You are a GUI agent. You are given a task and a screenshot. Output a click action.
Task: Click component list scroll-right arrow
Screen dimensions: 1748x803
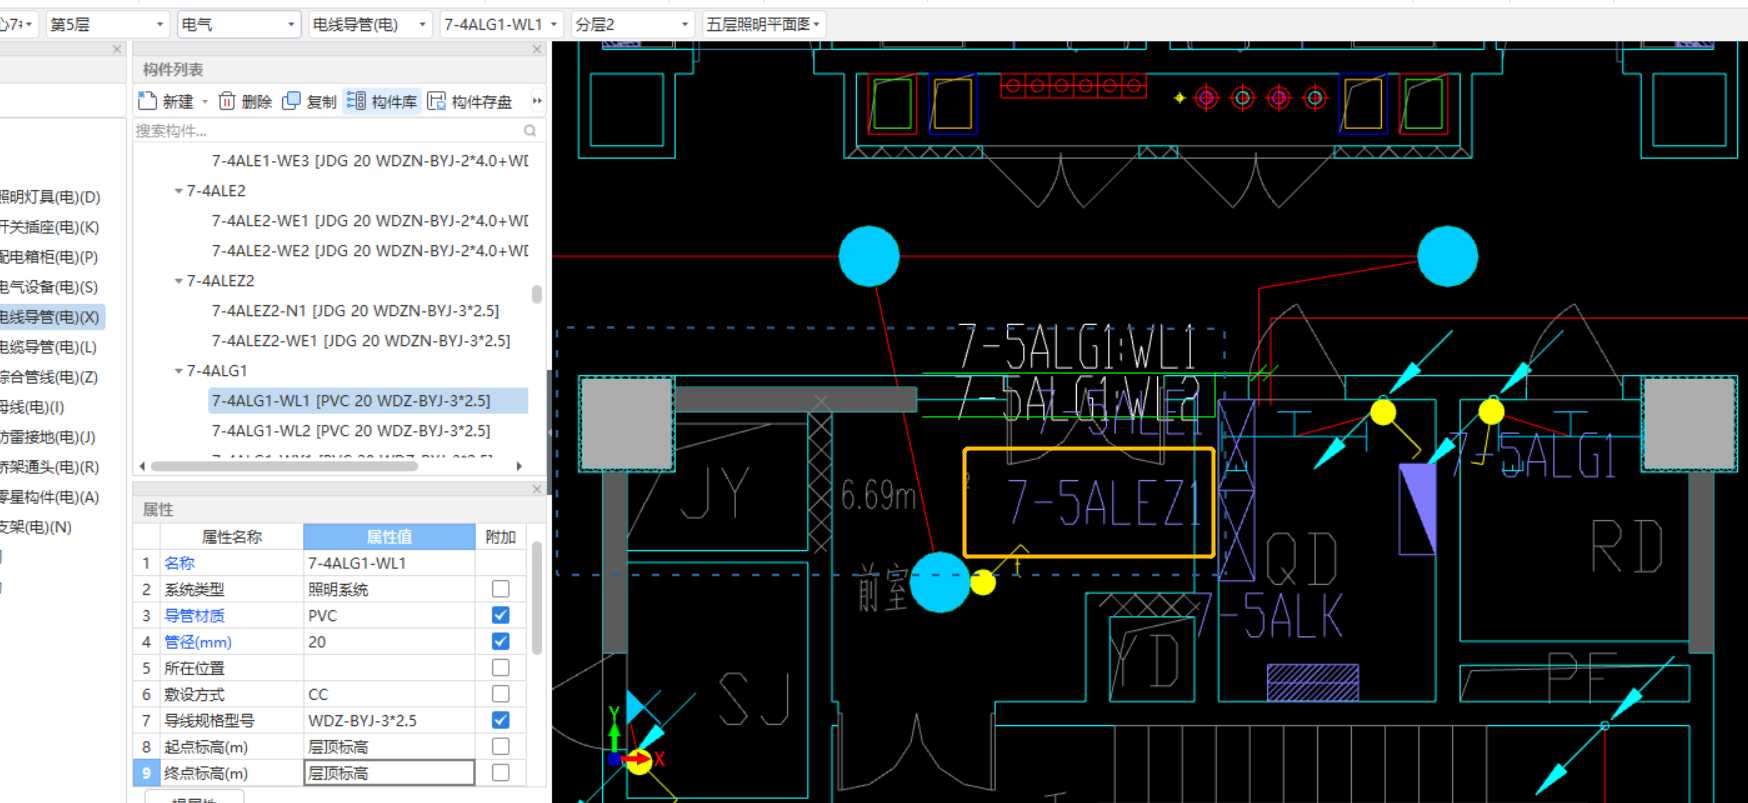[519, 466]
